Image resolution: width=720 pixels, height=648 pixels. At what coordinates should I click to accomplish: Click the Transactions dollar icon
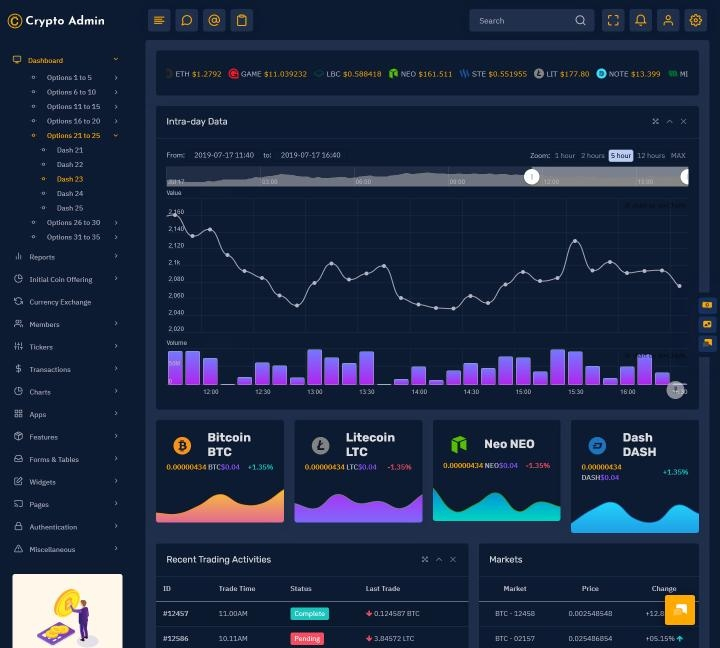pos(18,369)
